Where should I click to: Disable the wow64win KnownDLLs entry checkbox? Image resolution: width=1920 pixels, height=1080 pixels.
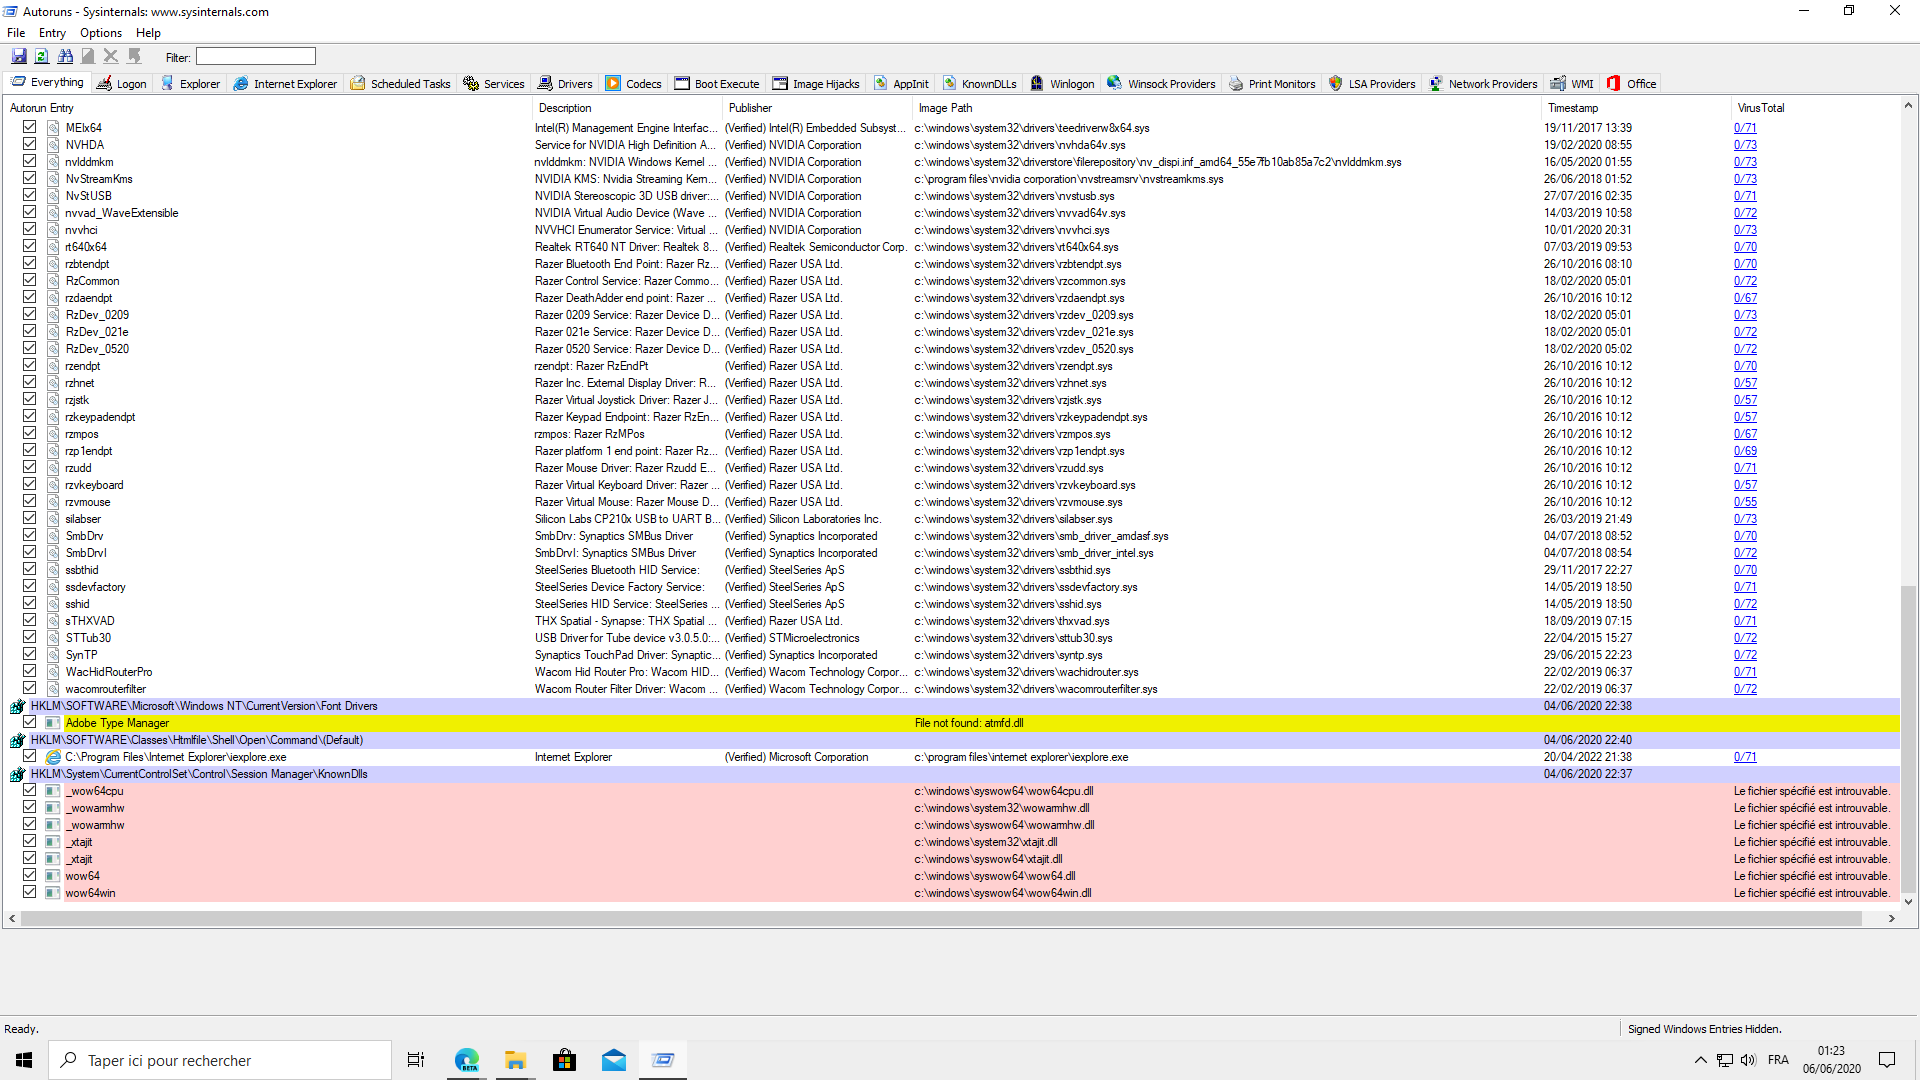tap(29, 893)
